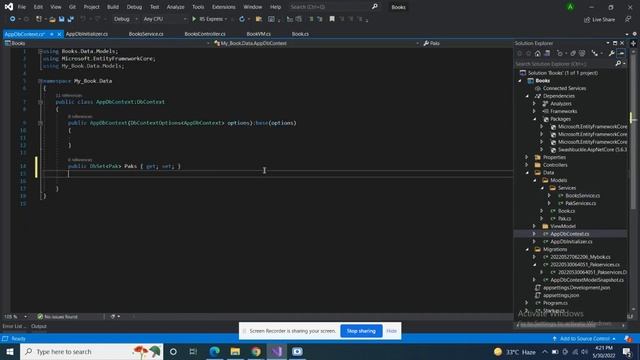Screen dimensions: 640x360
Task: Open Microsoft Edge from the taskbar
Action: (214, 351)
